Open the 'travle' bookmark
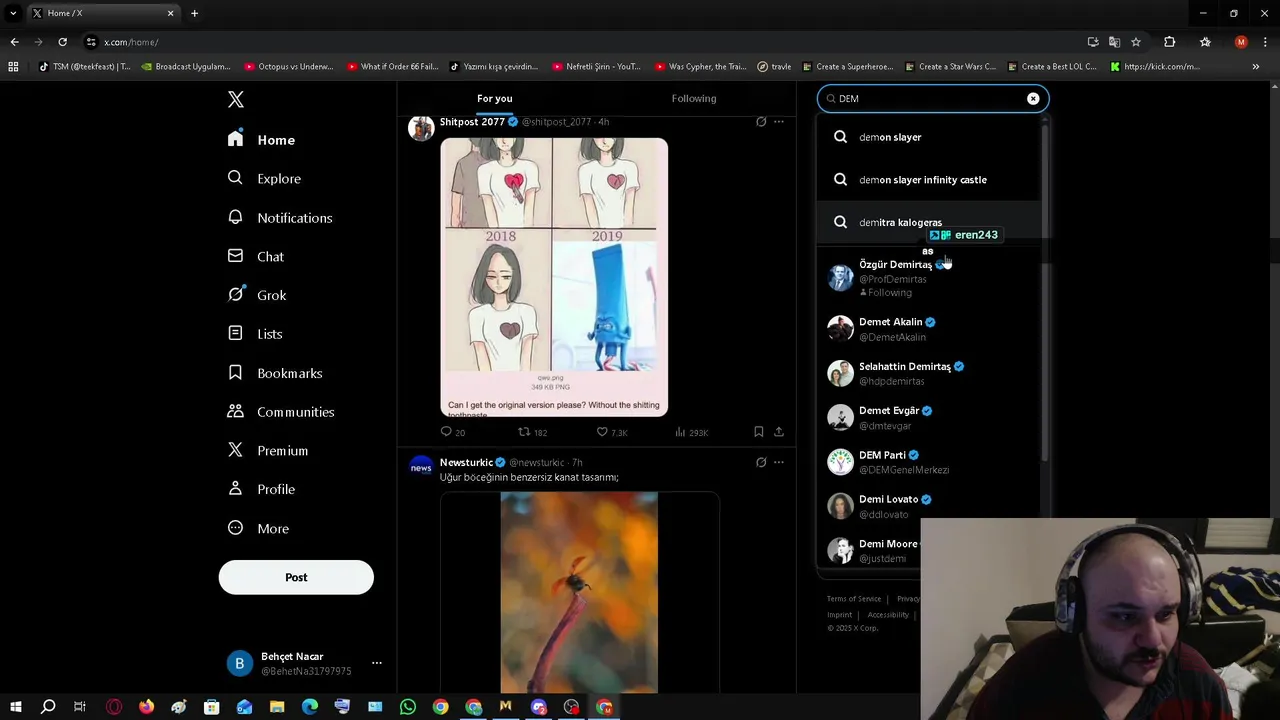Image resolution: width=1280 pixels, height=720 pixels. pos(774,67)
